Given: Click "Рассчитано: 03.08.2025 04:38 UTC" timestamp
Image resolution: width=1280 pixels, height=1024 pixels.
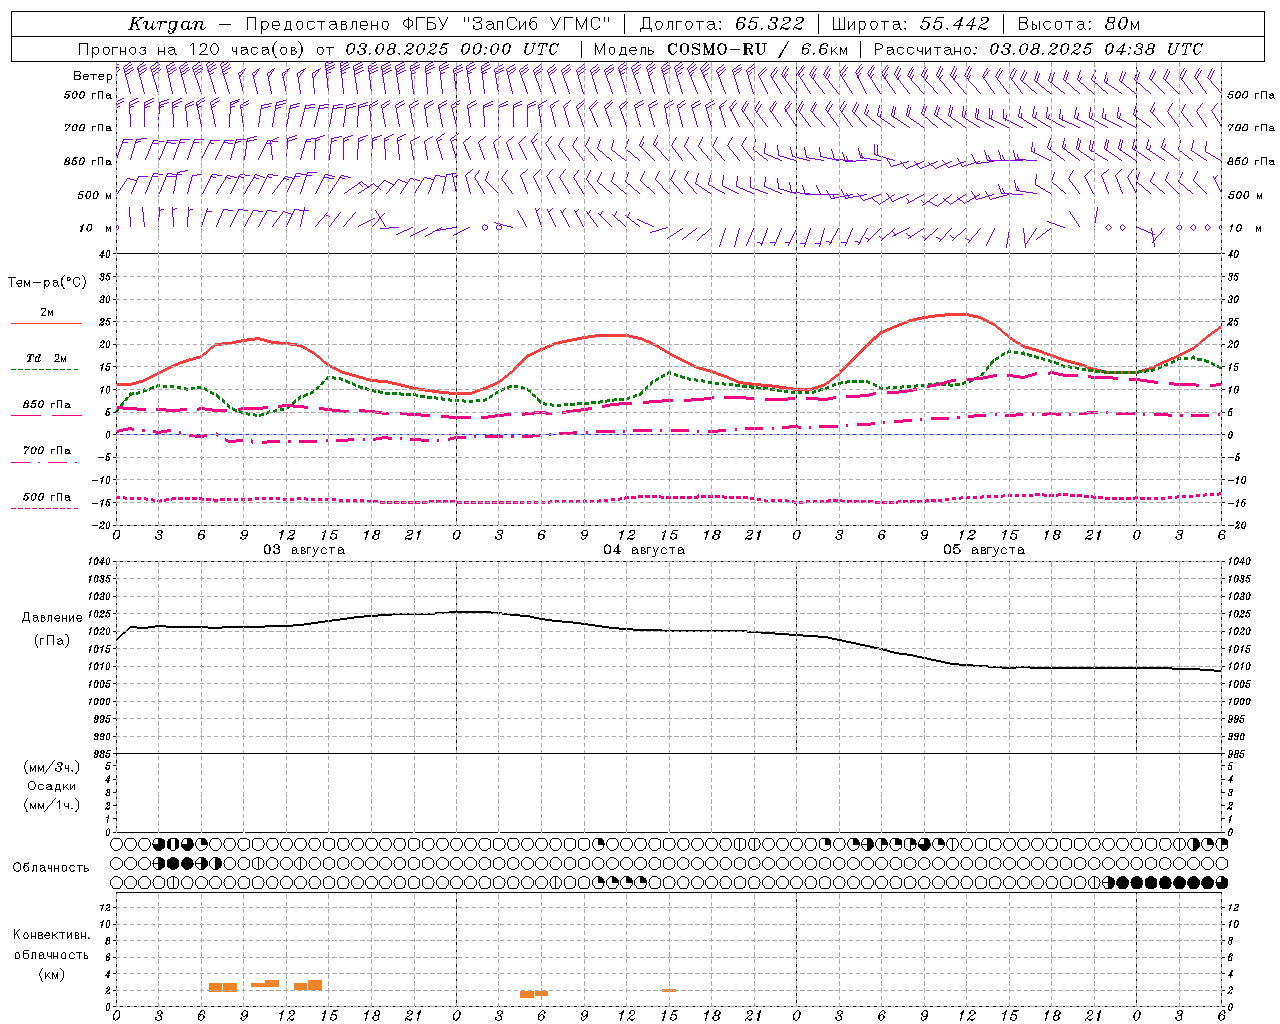Looking at the screenshot, I should coord(1038,49).
